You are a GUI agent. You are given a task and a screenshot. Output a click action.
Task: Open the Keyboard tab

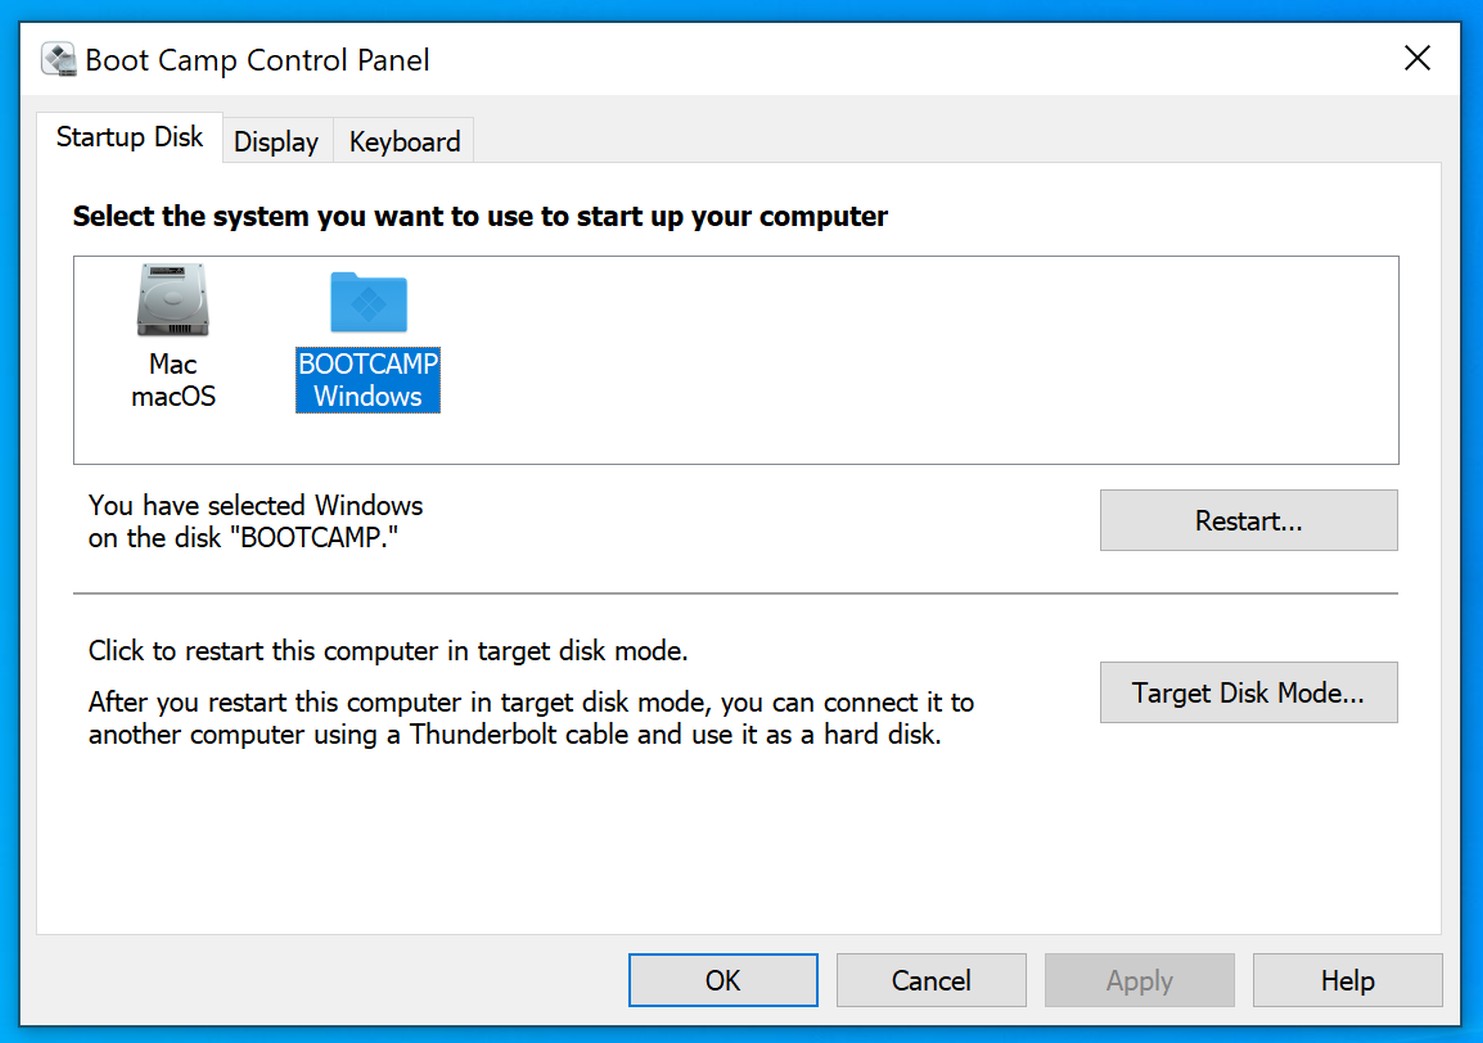403,140
